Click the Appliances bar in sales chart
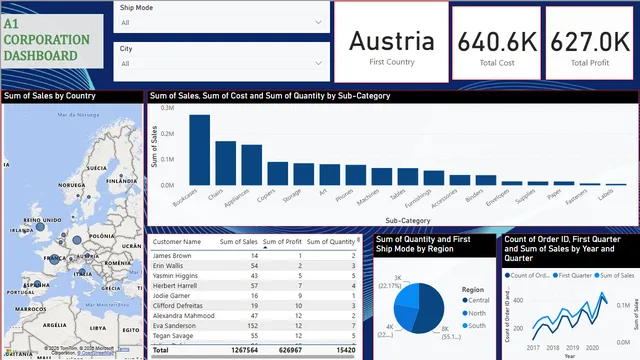This screenshot has width=640, height=360. pyautogui.click(x=251, y=165)
